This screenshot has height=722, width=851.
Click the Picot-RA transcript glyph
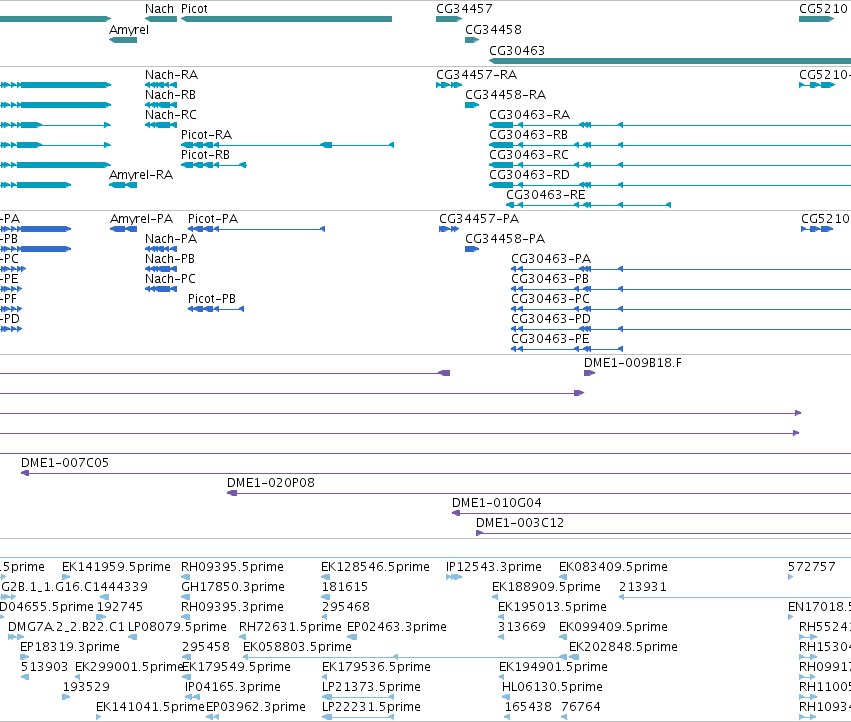point(288,145)
